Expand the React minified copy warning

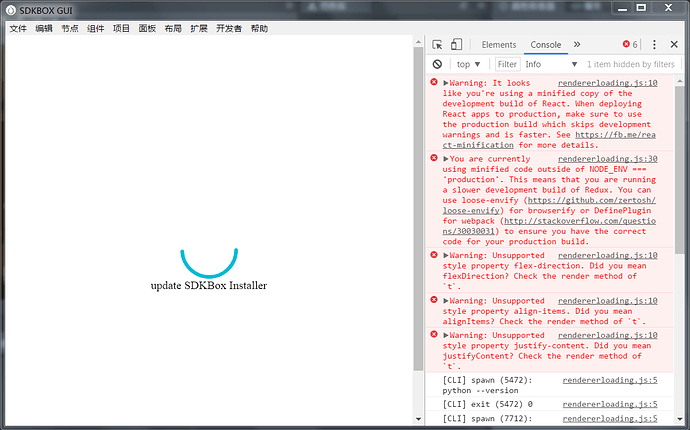pos(446,83)
